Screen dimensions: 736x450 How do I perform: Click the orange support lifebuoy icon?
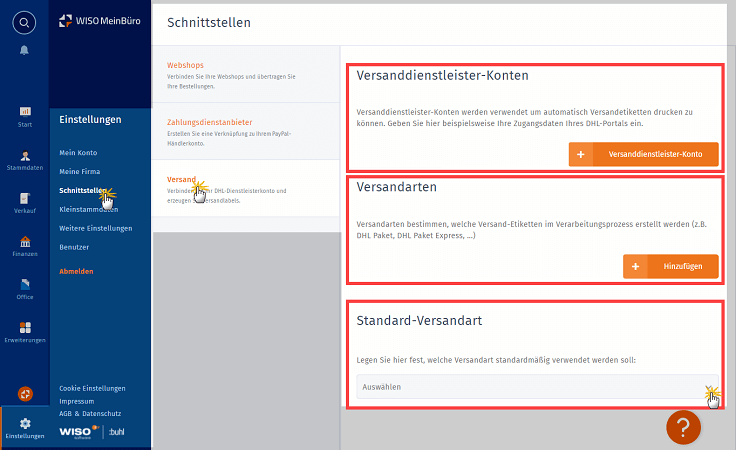tap(25, 394)
